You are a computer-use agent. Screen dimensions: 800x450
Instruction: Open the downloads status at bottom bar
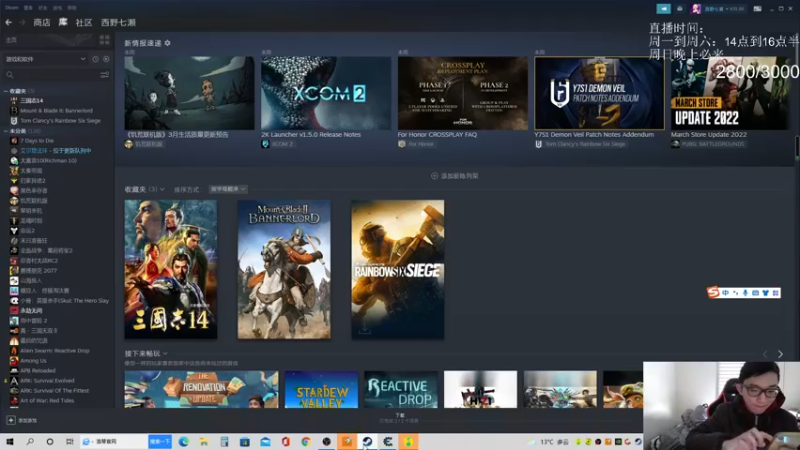pyautogui.click(x=399, y=418)
